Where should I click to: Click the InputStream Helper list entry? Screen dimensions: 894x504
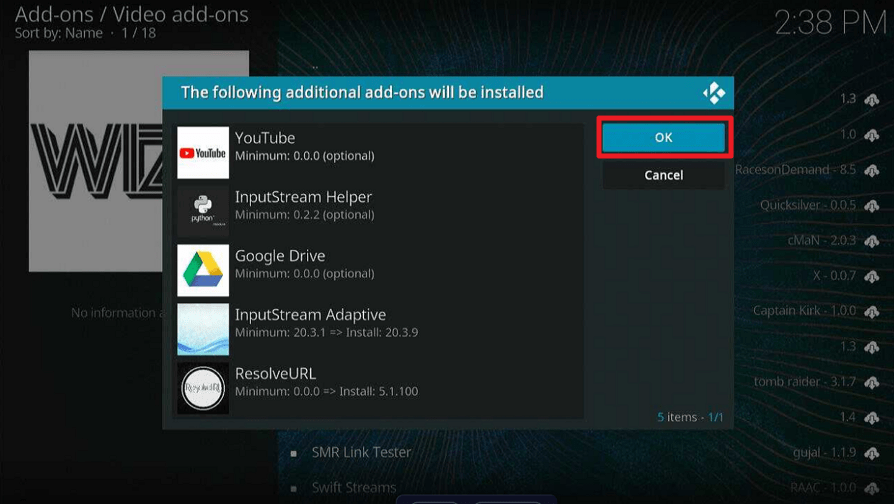click(x=380, y=212)
